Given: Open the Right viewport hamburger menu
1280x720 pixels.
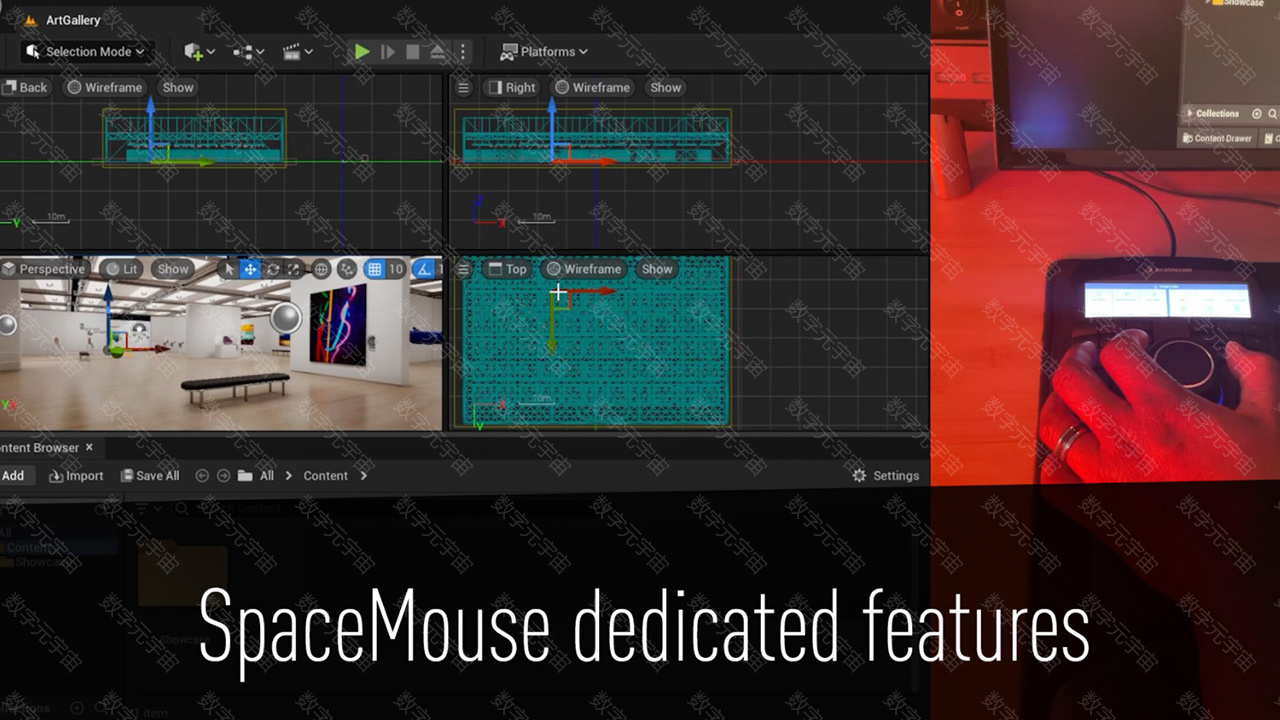Looking at the screenshot, I should click(463, 88).
